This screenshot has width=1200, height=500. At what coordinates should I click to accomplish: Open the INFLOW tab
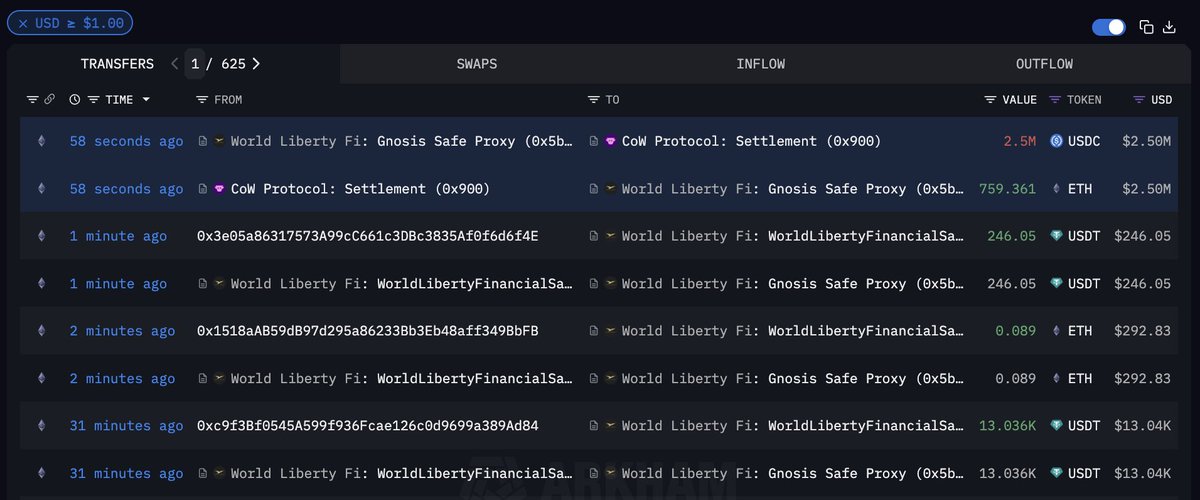click(x=761, y=63)
